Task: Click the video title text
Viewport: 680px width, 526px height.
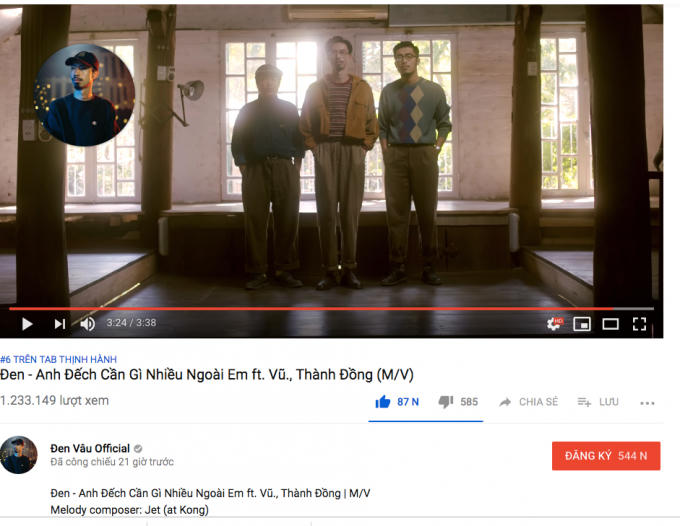Action: click(207, 375)
